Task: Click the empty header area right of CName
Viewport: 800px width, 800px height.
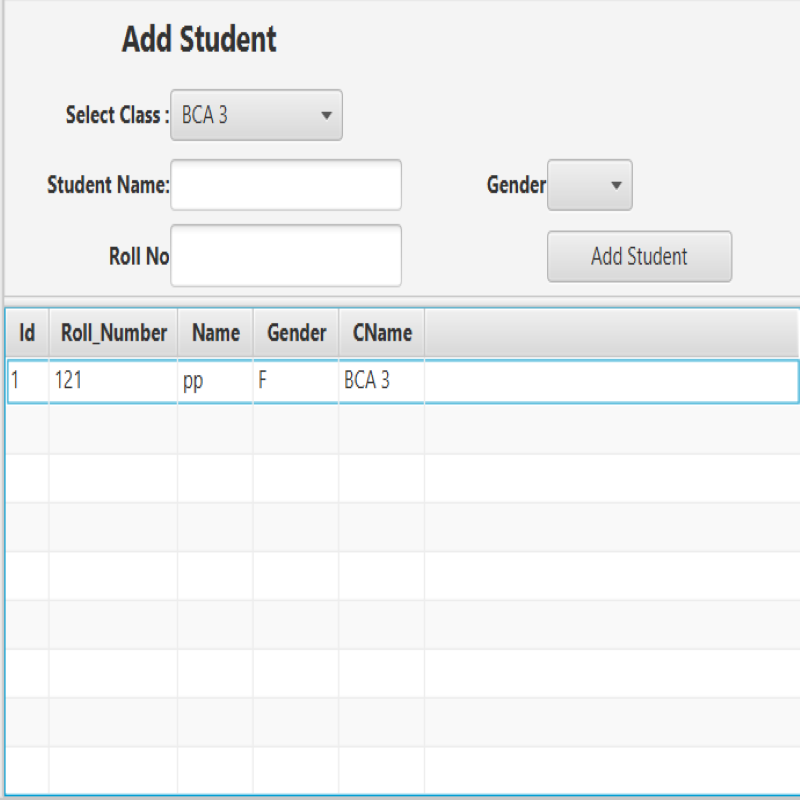Action: tap(612, 333)
